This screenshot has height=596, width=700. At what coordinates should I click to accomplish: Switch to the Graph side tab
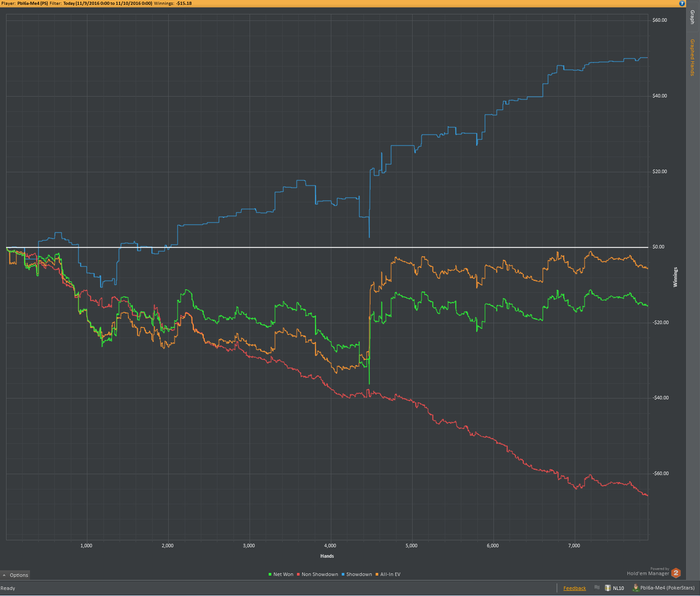pyautogui.click(x=692, y=18)
